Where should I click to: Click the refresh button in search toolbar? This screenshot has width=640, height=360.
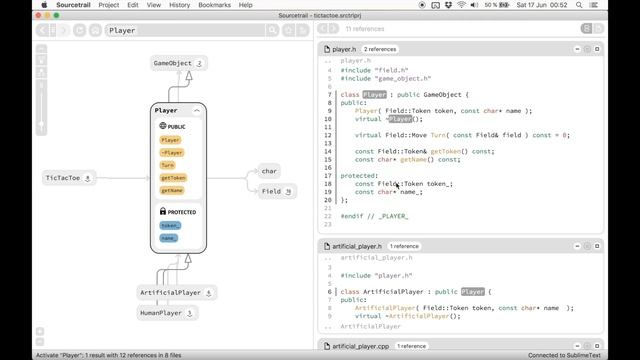(80, 30)
